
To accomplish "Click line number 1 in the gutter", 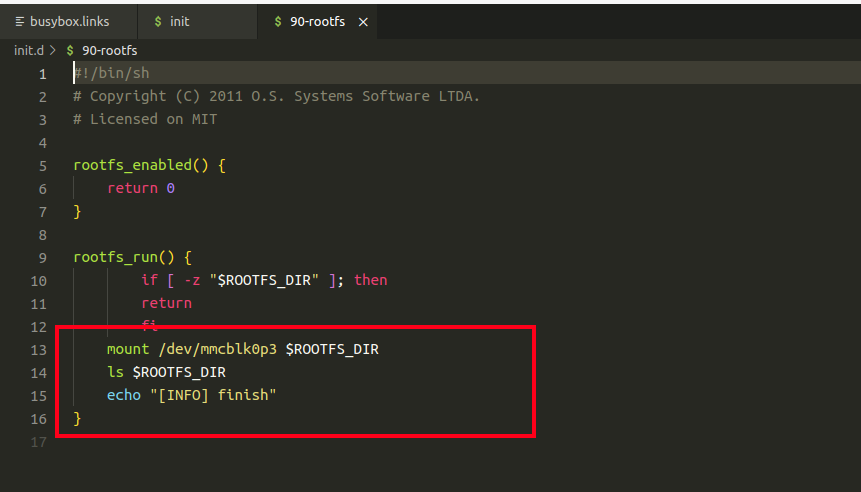I will pos(42,74).
